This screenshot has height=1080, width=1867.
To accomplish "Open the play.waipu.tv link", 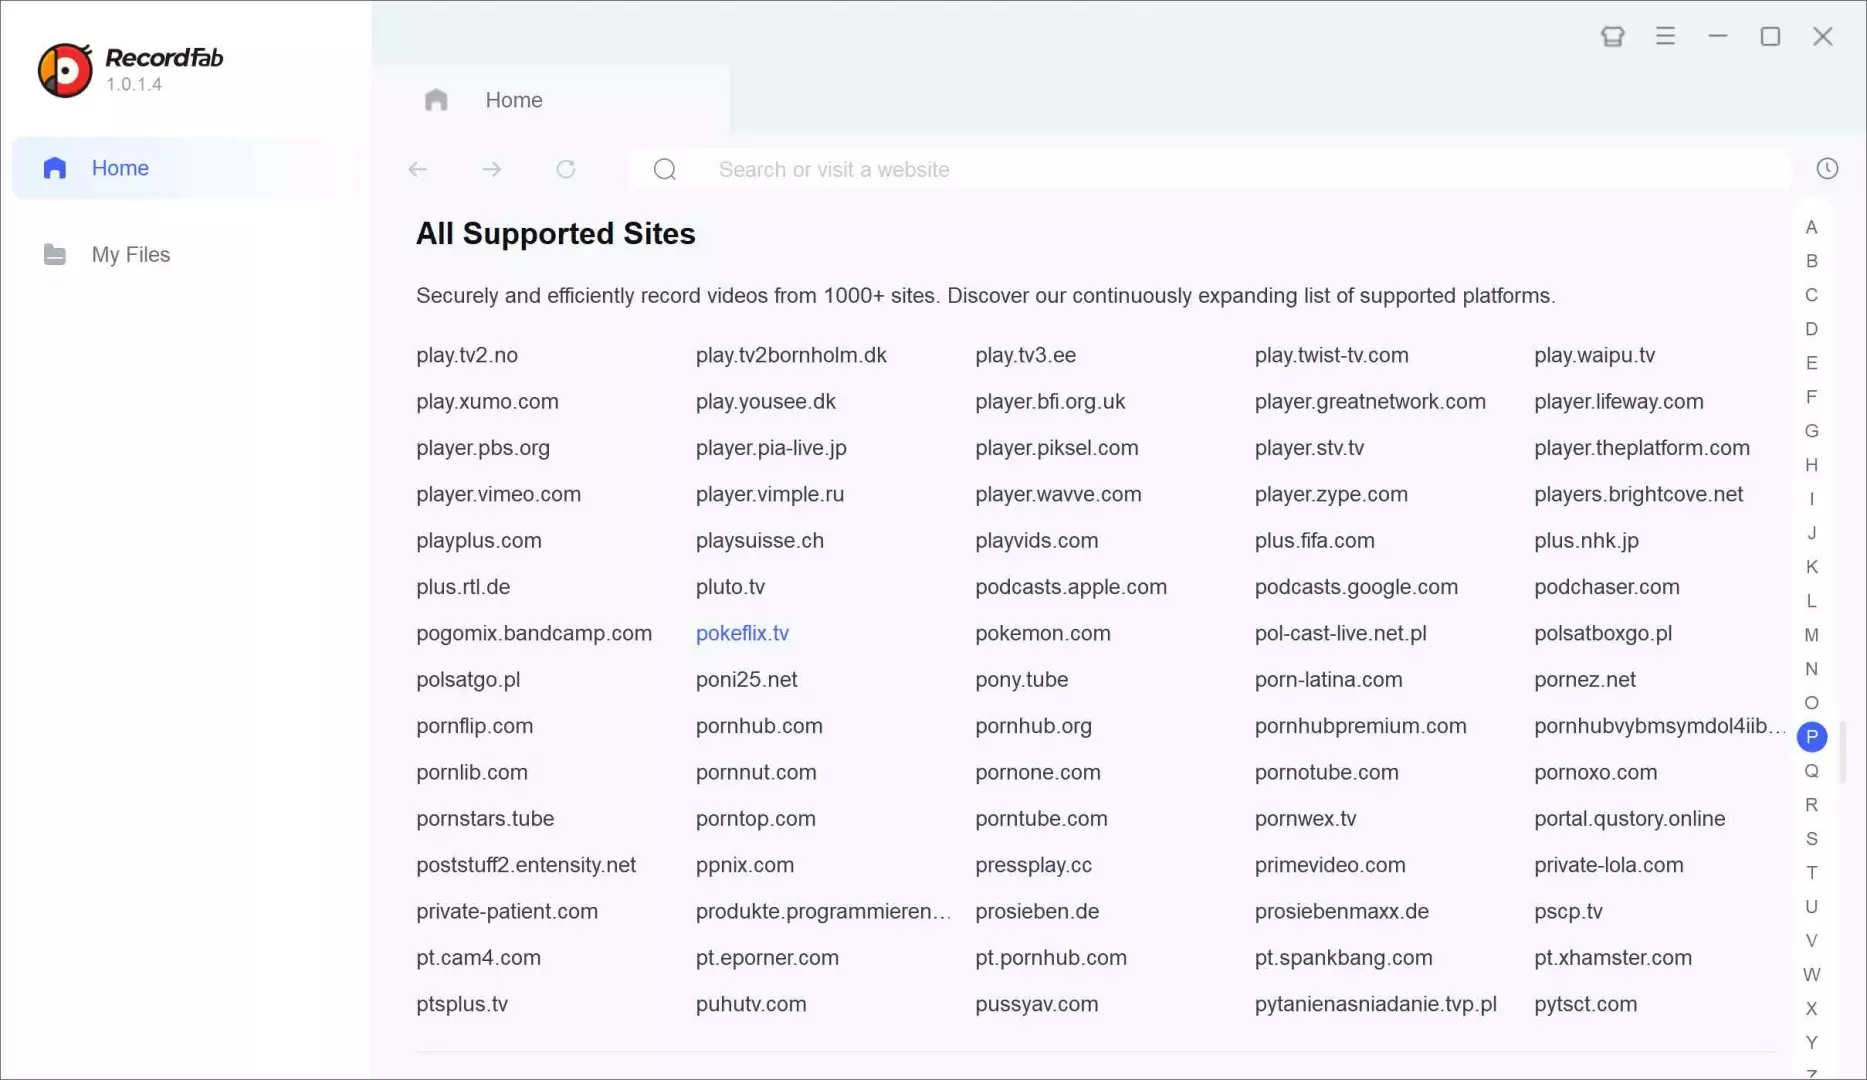I will coord(1594,355).
